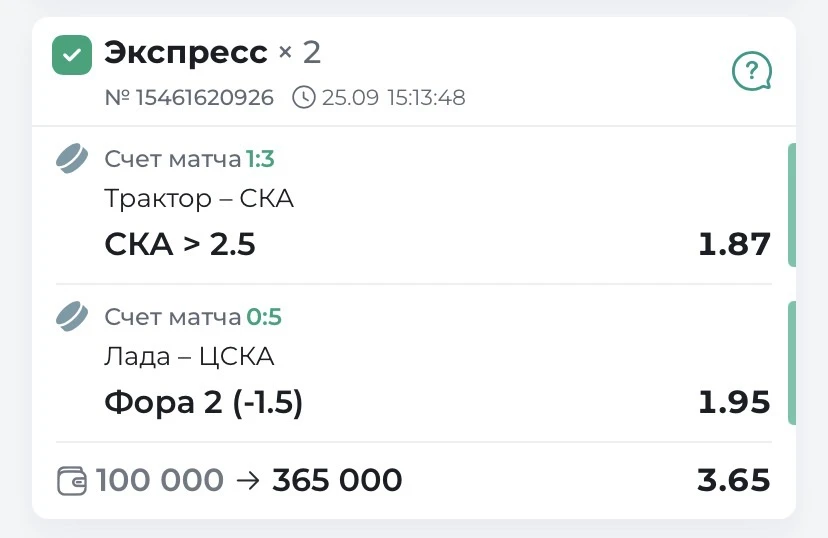This screenshot has height=538, width=828.
Task: Click the Счет матча 0:5 score
Action: pyautogui.click(x=193, y=317)
